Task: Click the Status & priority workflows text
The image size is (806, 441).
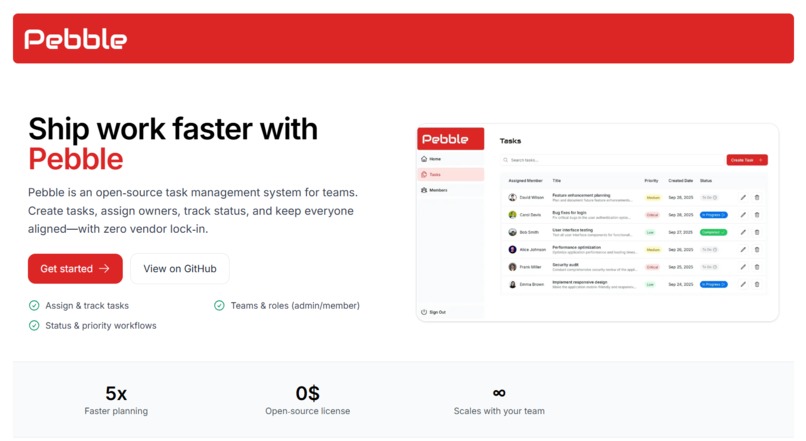Action: click(101, 325)
